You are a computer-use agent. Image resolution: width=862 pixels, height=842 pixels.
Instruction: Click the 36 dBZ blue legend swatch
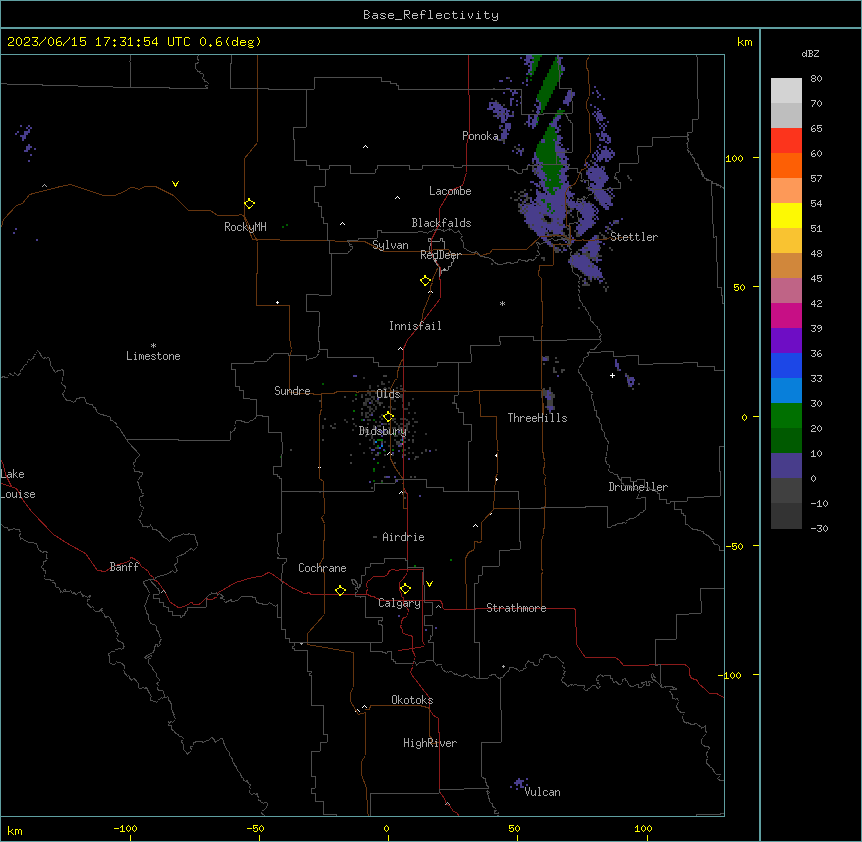786,365
